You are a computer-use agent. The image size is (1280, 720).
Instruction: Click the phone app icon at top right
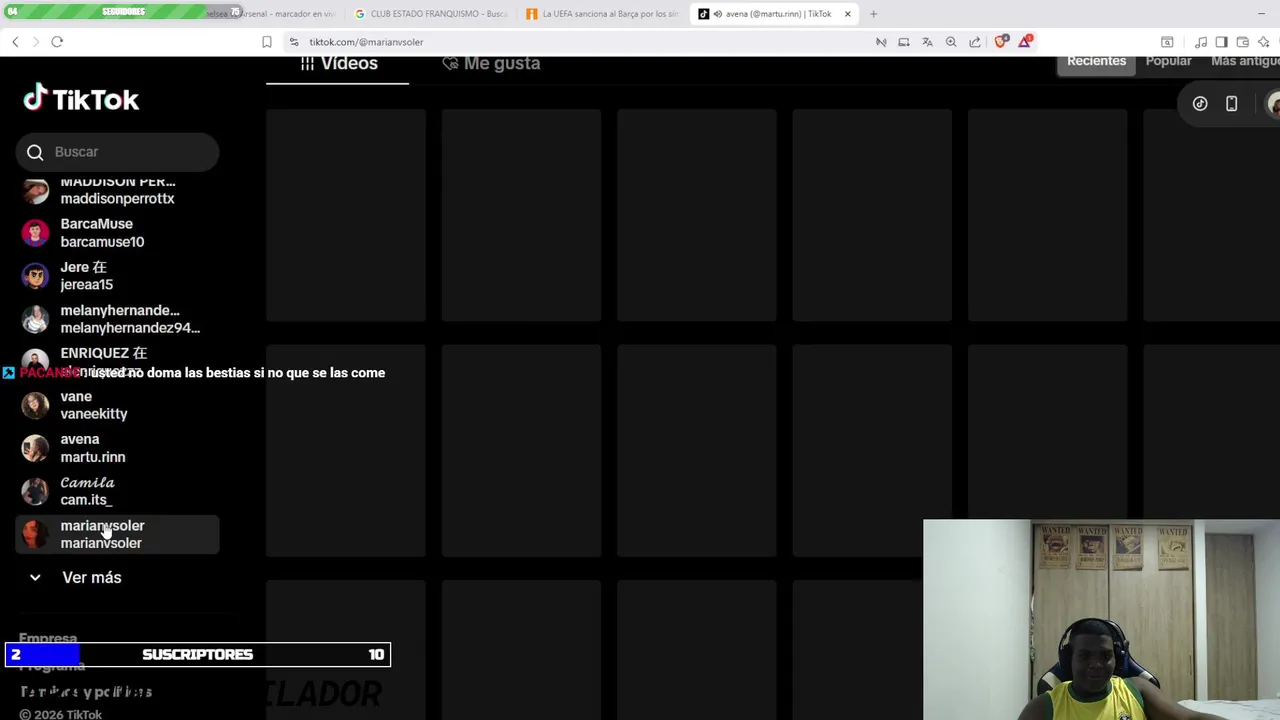point(1232,103)
